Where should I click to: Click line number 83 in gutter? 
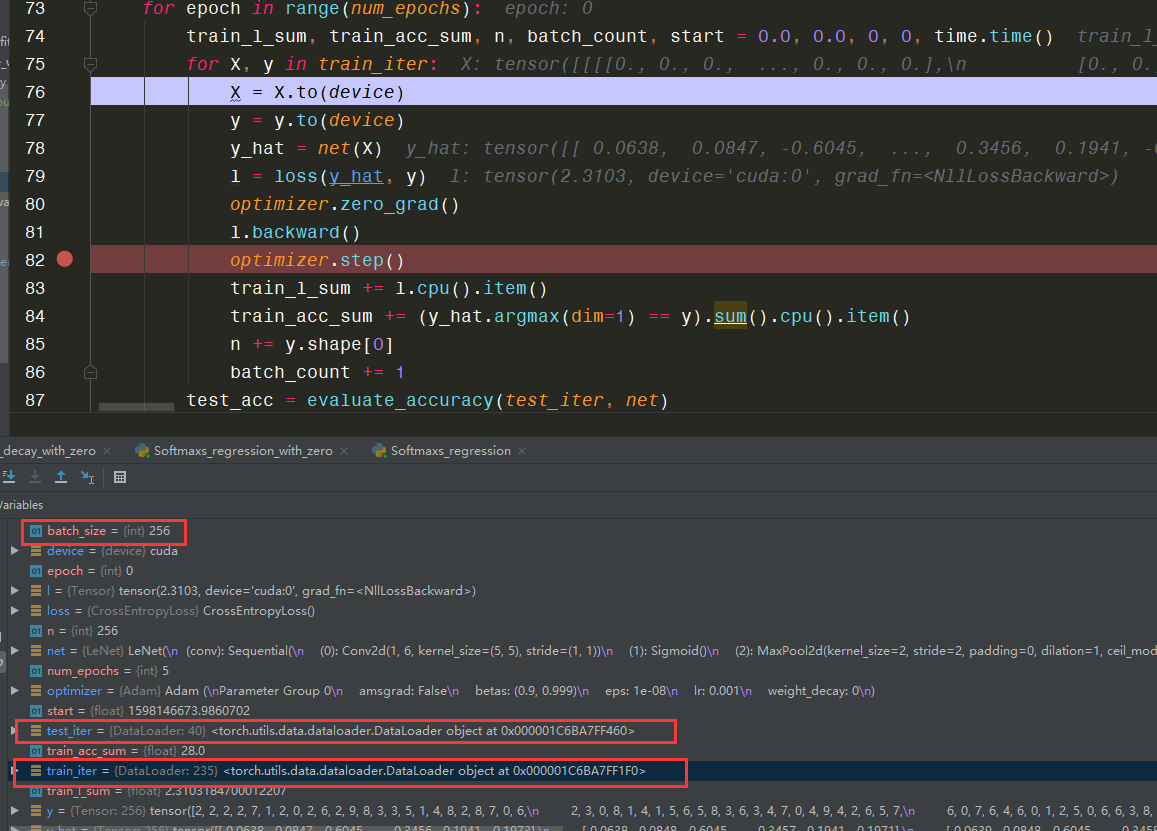point(35,288)
